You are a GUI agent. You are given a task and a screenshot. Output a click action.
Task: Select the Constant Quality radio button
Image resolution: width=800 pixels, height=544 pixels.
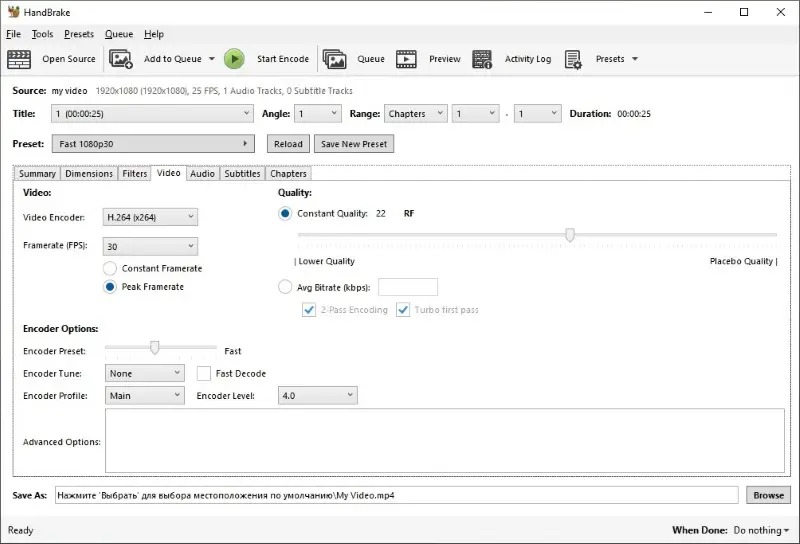click(285, 214)
